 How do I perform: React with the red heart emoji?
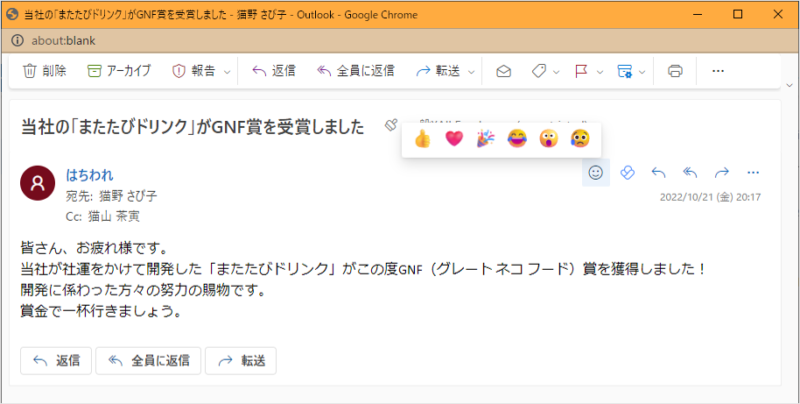coord(453,139)
